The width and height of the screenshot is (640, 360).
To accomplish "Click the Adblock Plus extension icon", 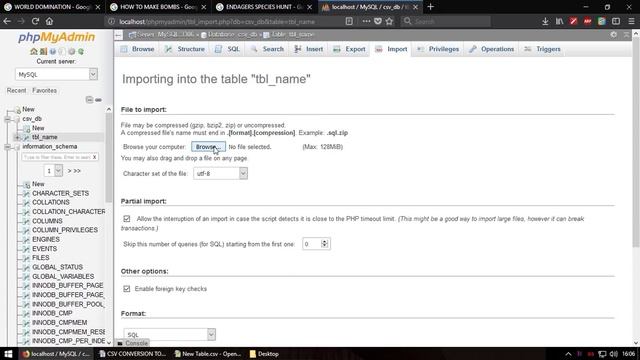I will [587, 21].
